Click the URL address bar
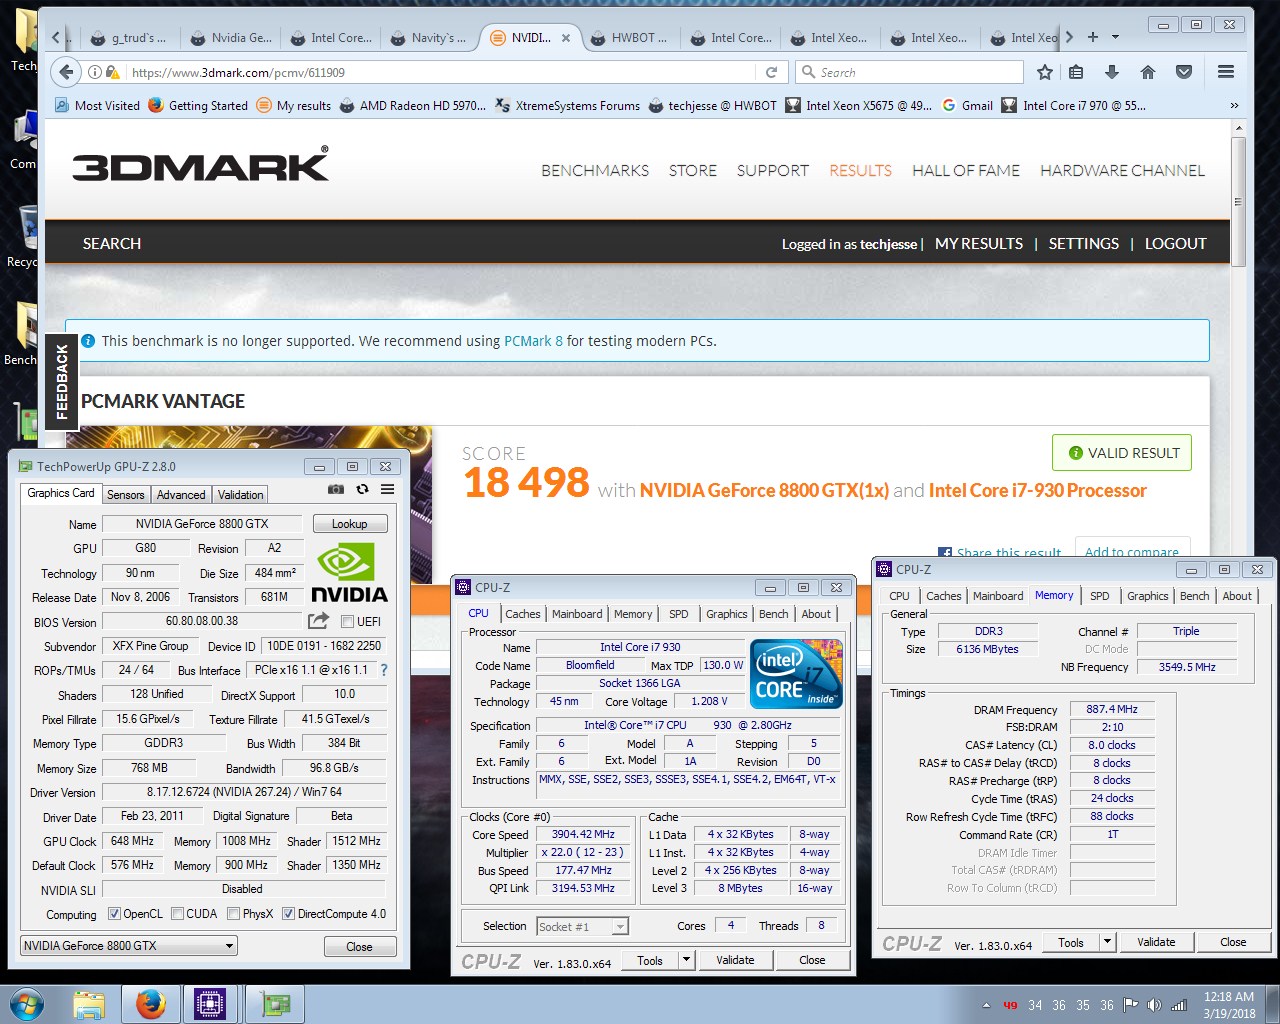 (x=440, y=72)
